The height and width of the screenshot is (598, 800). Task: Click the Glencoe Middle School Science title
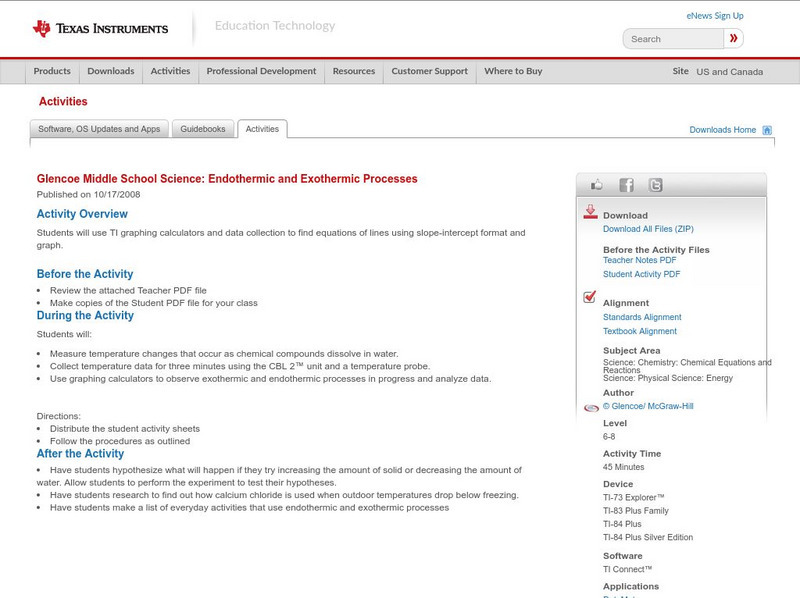227,179
